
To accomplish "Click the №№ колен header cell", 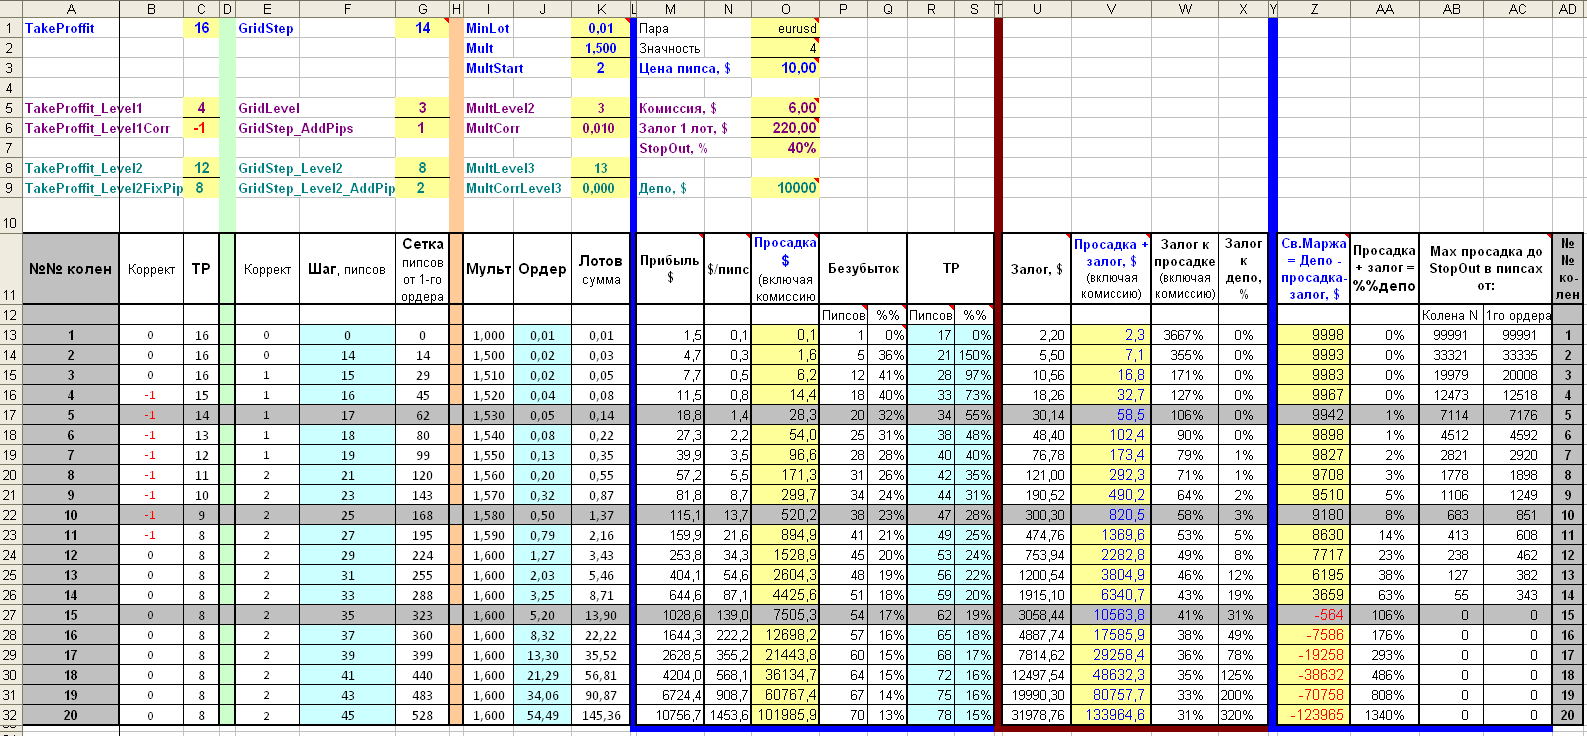I will (x=70, y=269).
